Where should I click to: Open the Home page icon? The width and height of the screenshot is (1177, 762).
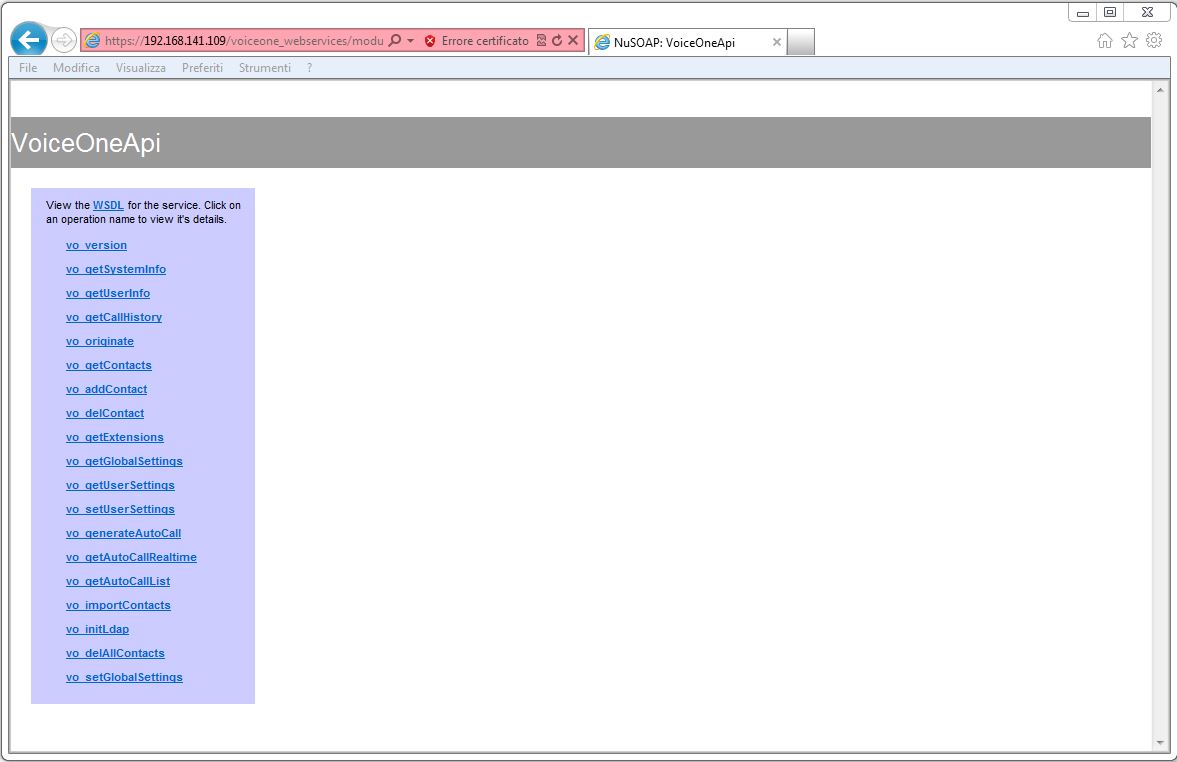coord(1105,40)
